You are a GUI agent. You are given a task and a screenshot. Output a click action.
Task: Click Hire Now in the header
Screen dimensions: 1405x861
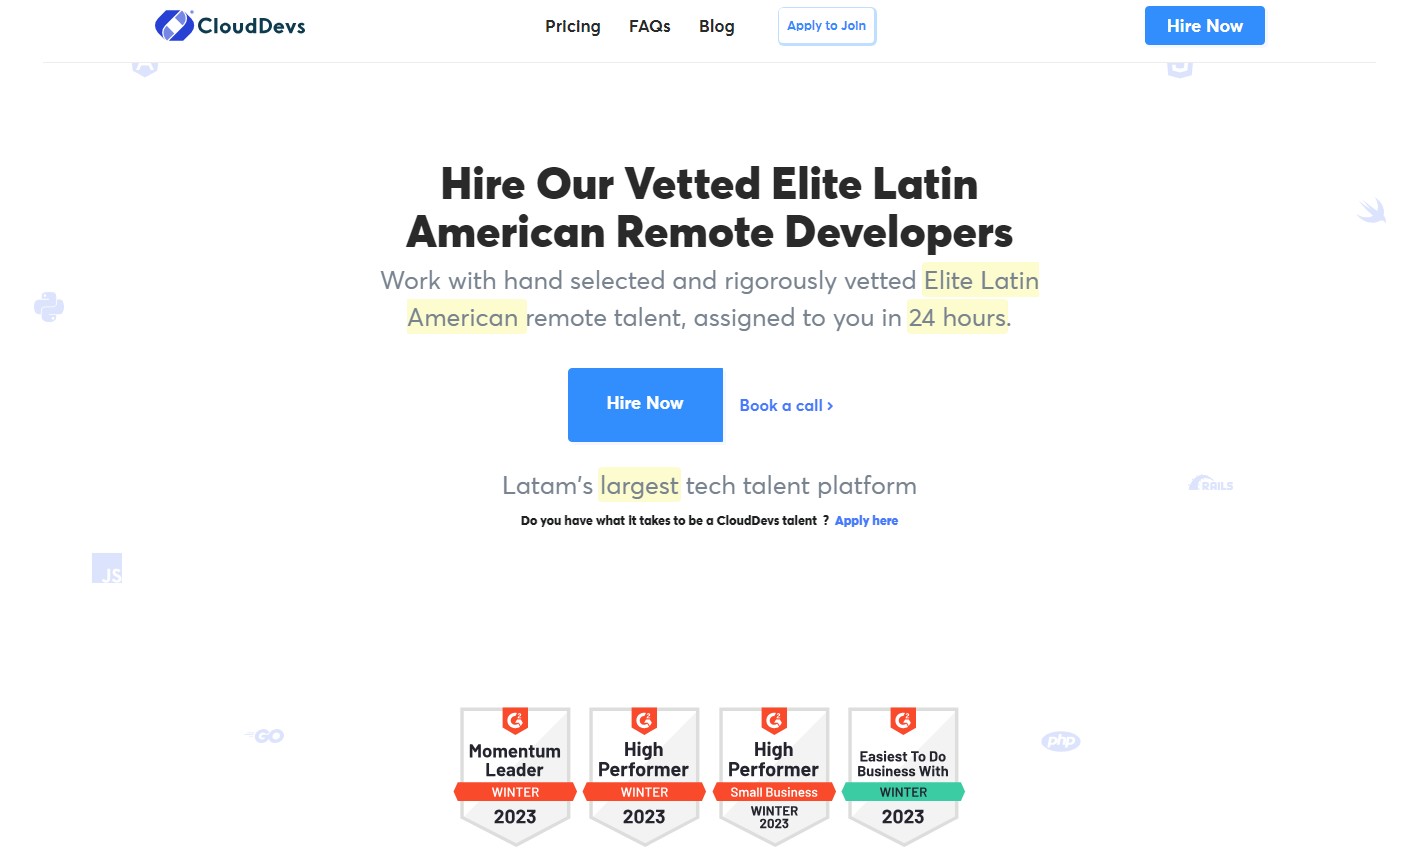[1205, 26]
